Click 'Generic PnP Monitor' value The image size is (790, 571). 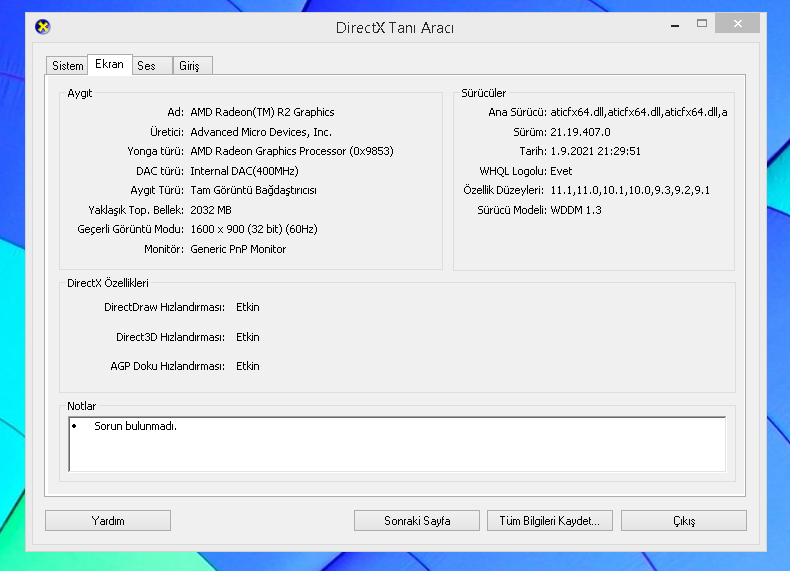[238, 249]
